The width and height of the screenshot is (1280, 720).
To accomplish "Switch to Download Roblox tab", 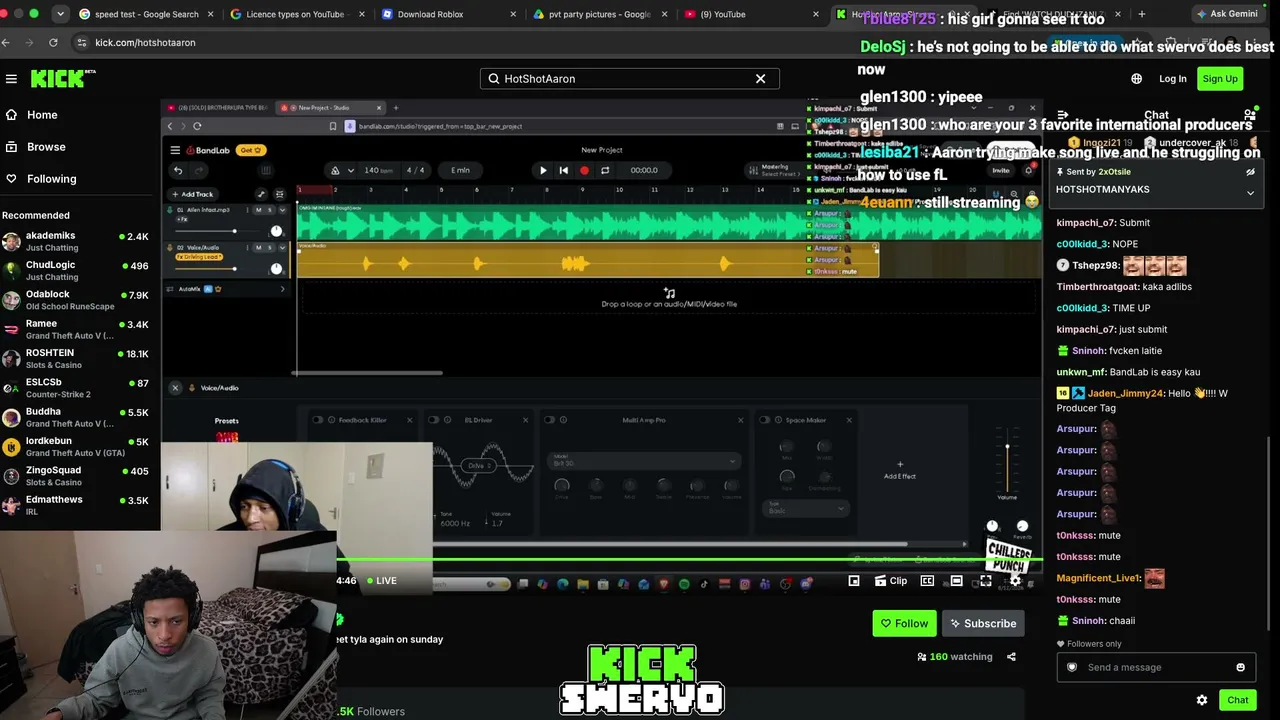I will pyautogui.click(x=447, y=14).
